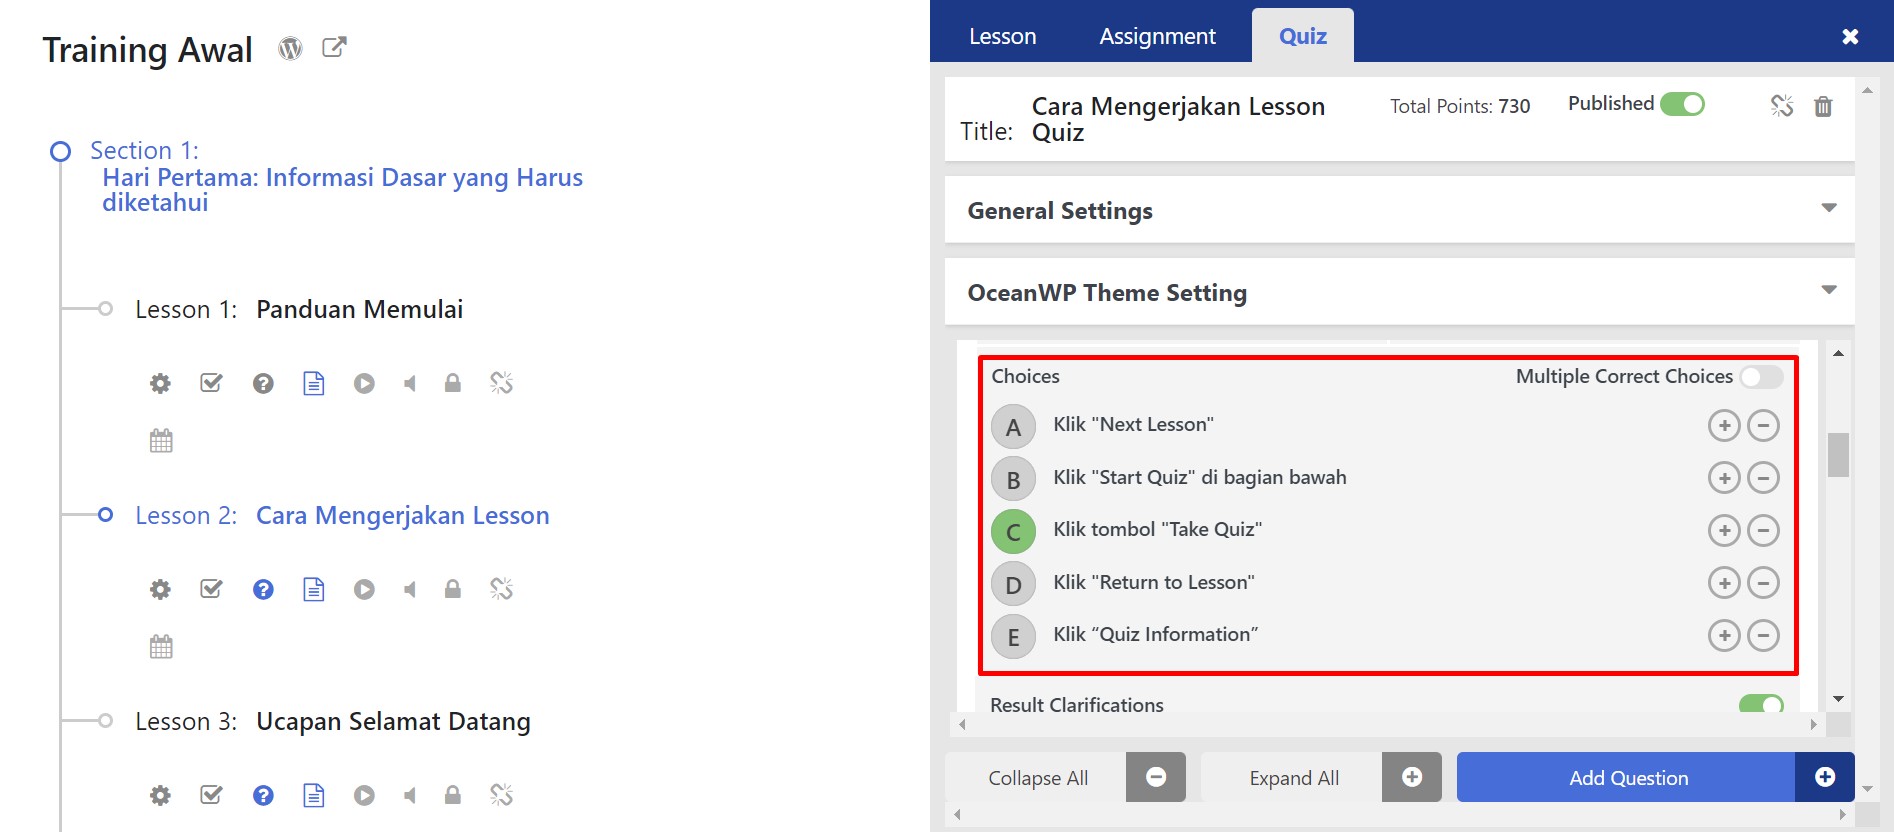This screenshot has width=1894, height=832.
Task: Click Total Points: 730 text
Action: pos(1460,106)
